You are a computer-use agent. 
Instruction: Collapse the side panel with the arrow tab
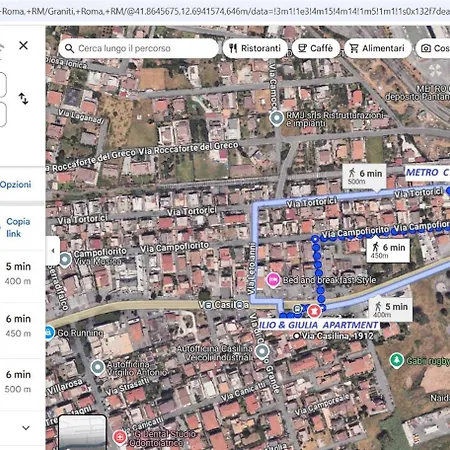(53, 251)
